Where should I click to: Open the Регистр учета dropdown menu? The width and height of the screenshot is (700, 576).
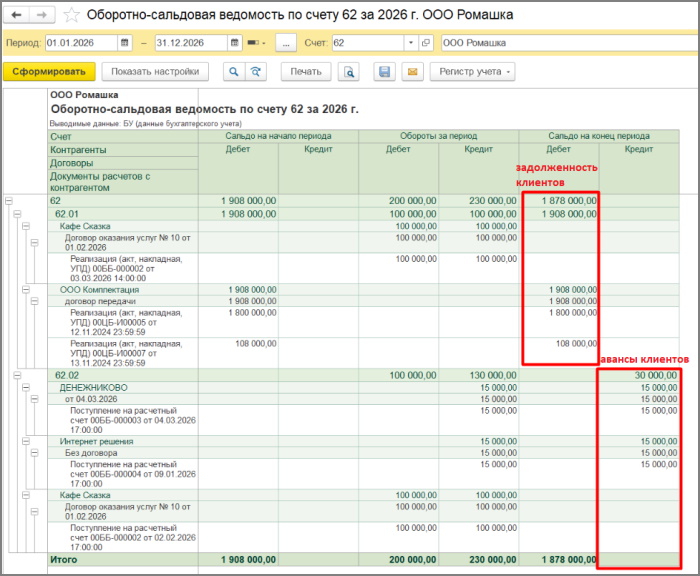click(472, 72)
